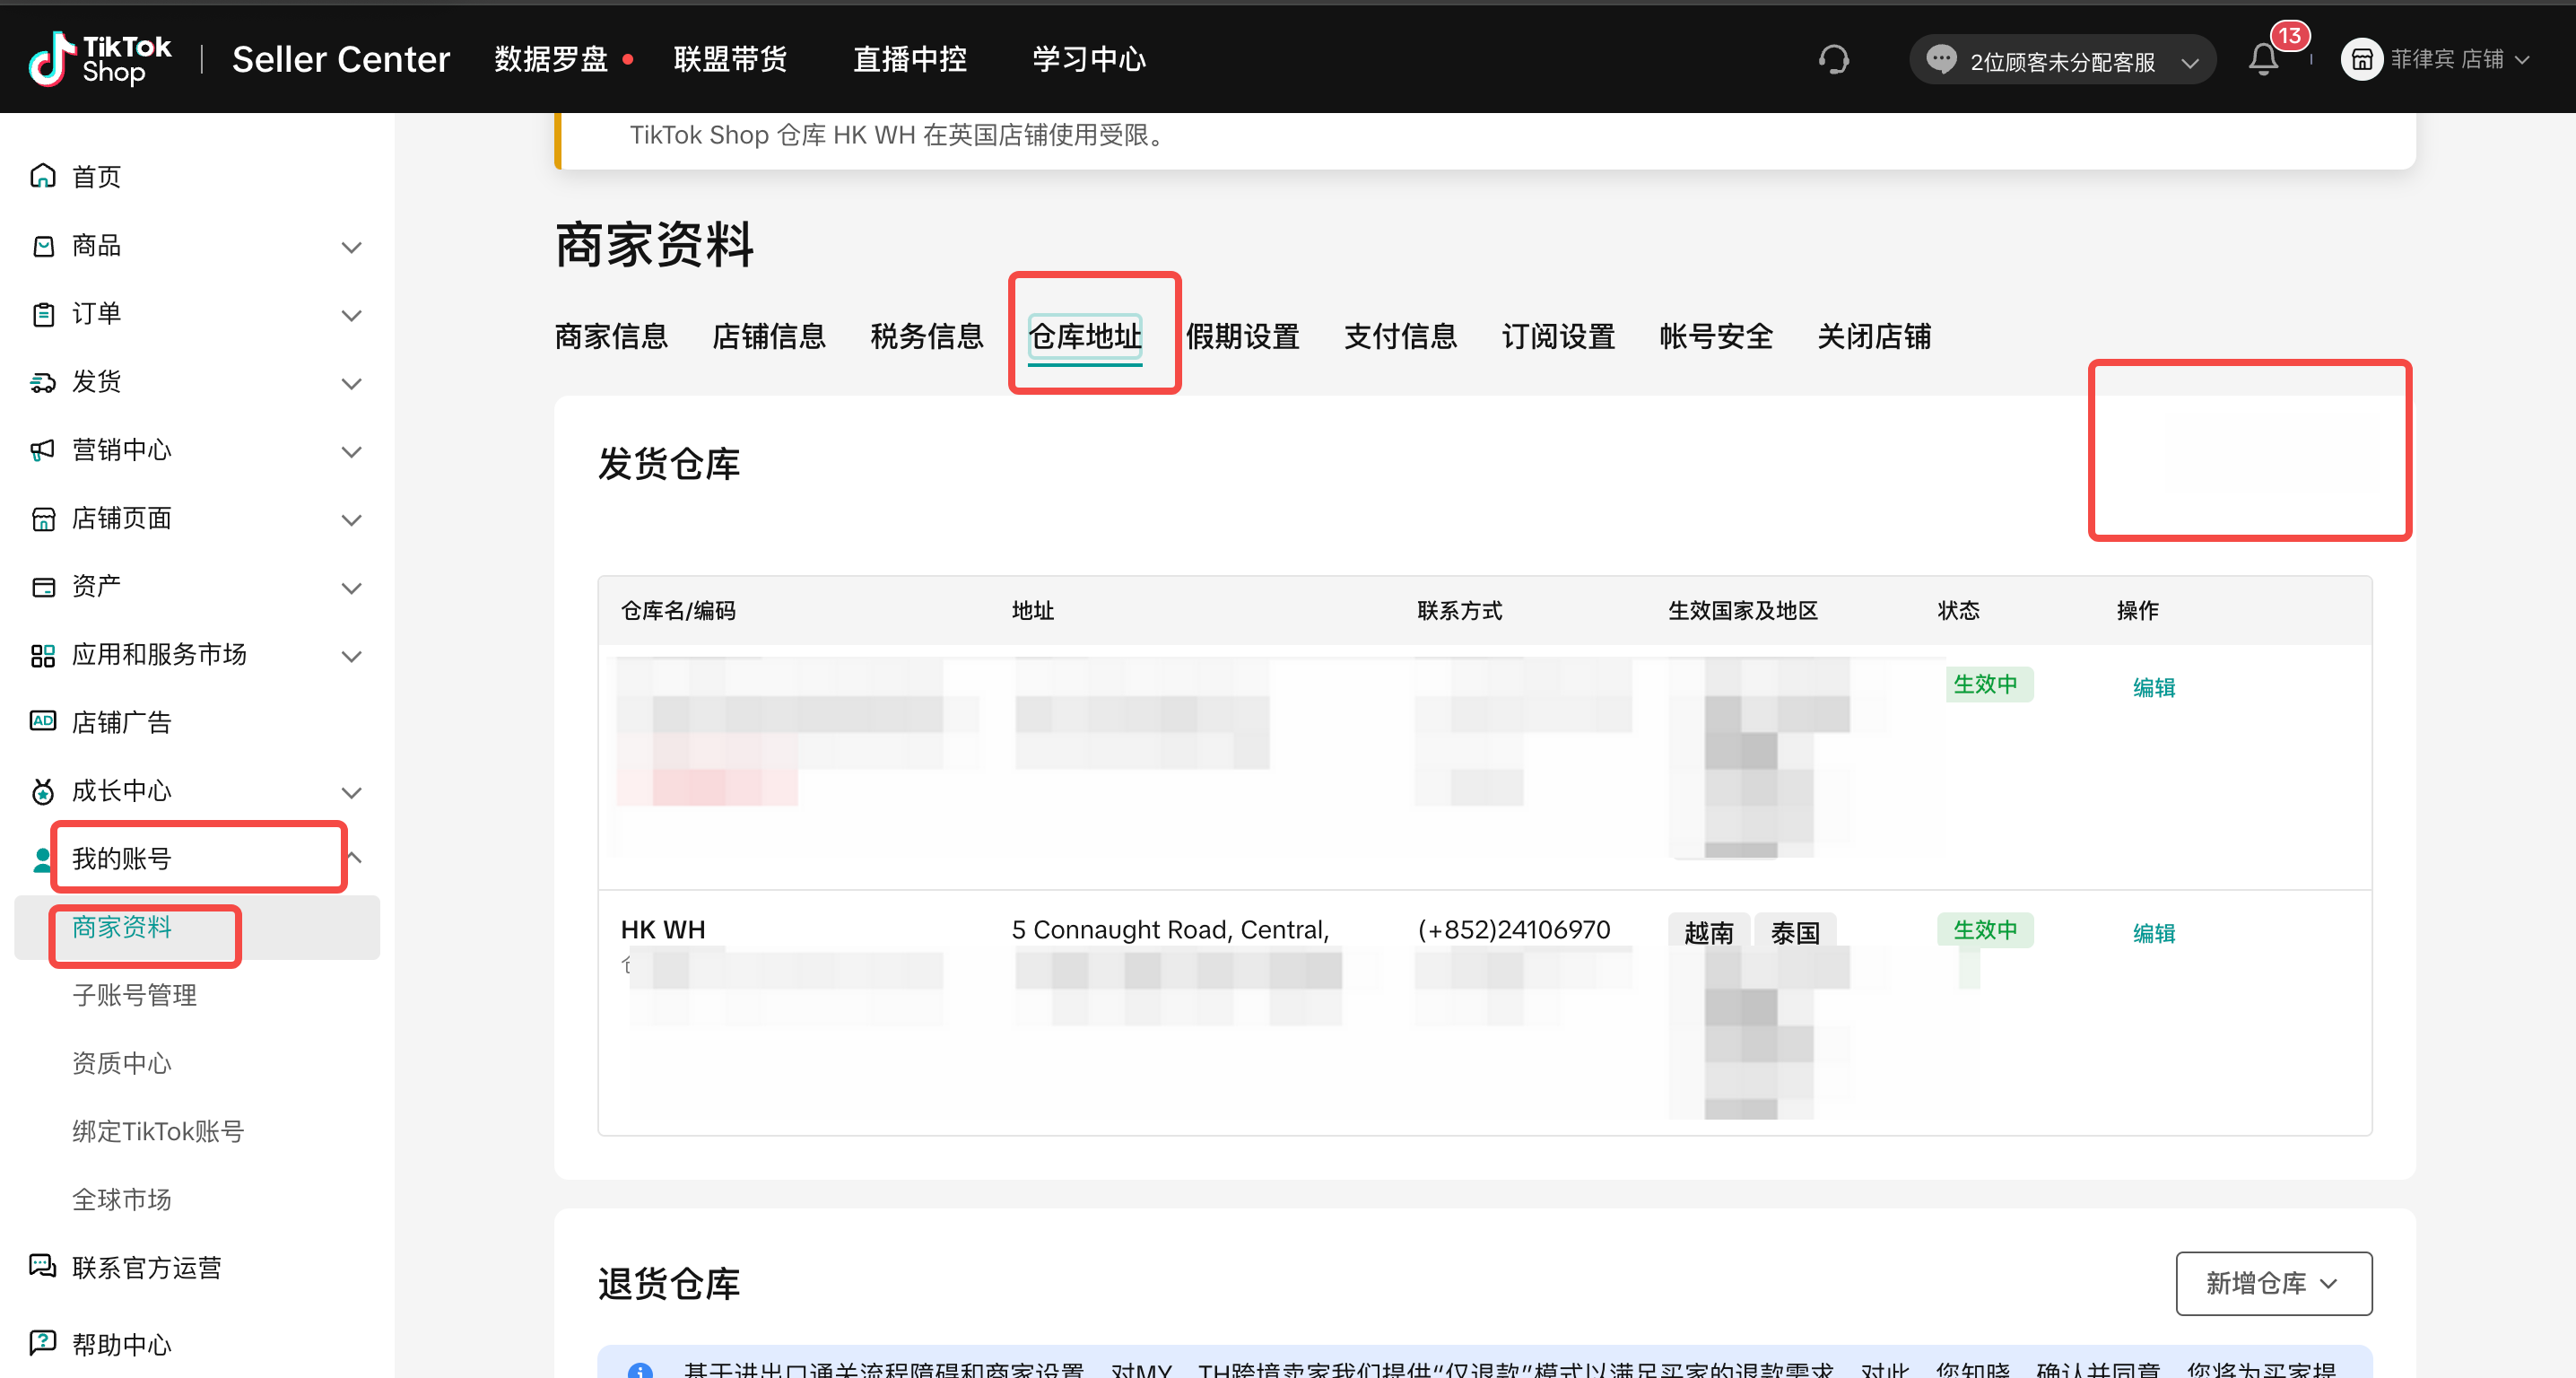The image size is (2576, 1378).
Task: Click the help center icon
Action: coord(42,1342)
